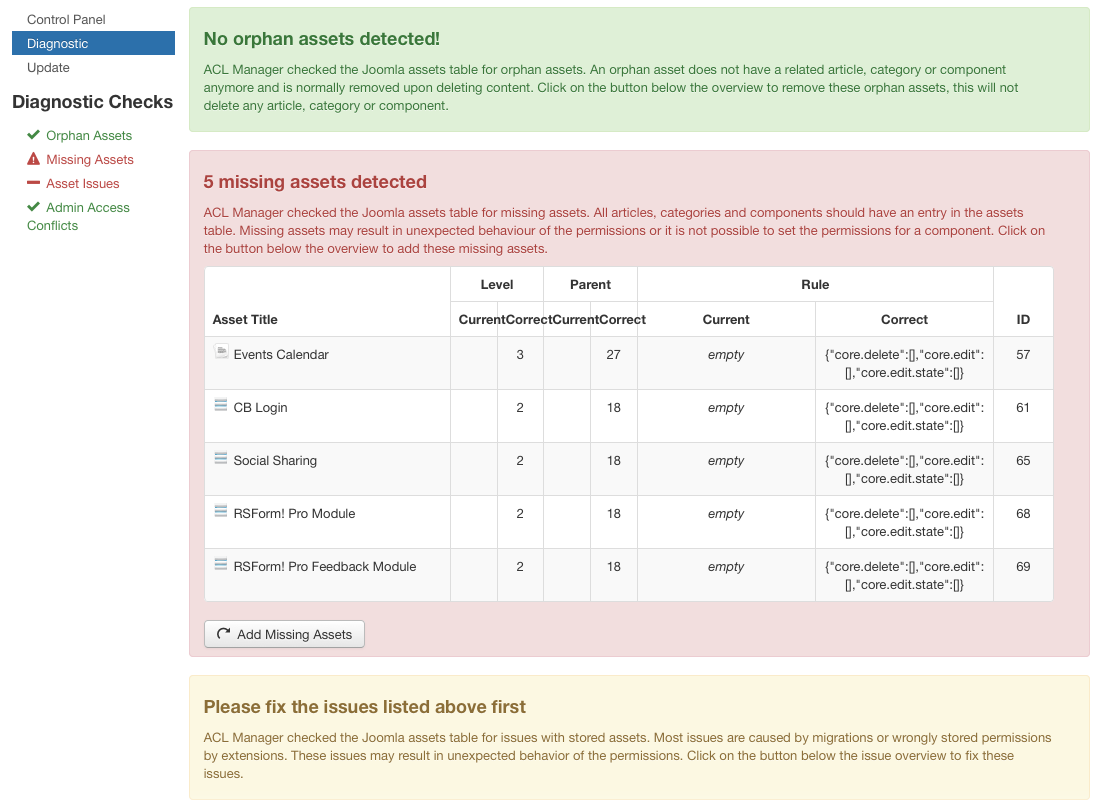This screenshot has height=812, width=1105.
Task: Select the Events Calendar asset title
Action: [280, 355]
